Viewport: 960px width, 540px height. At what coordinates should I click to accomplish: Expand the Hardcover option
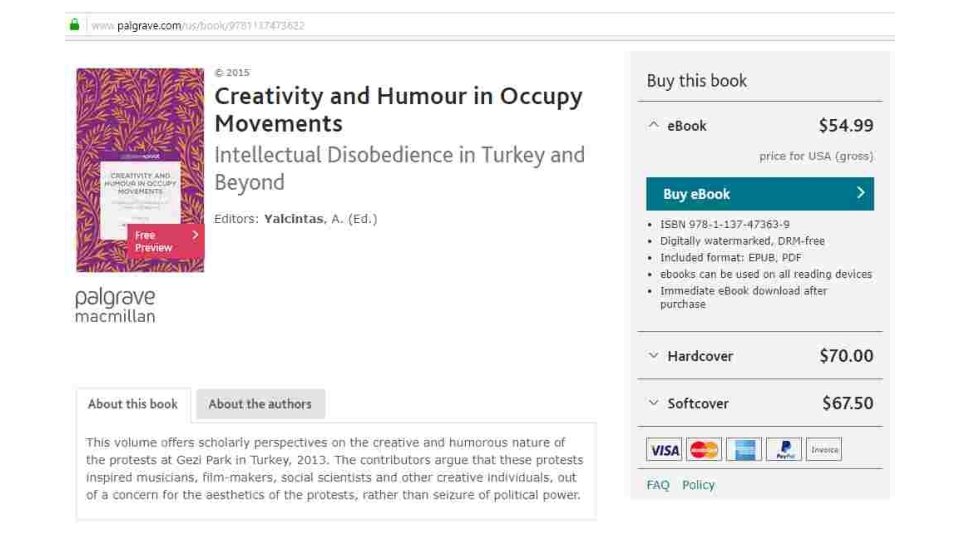click(x=654, y=356)
